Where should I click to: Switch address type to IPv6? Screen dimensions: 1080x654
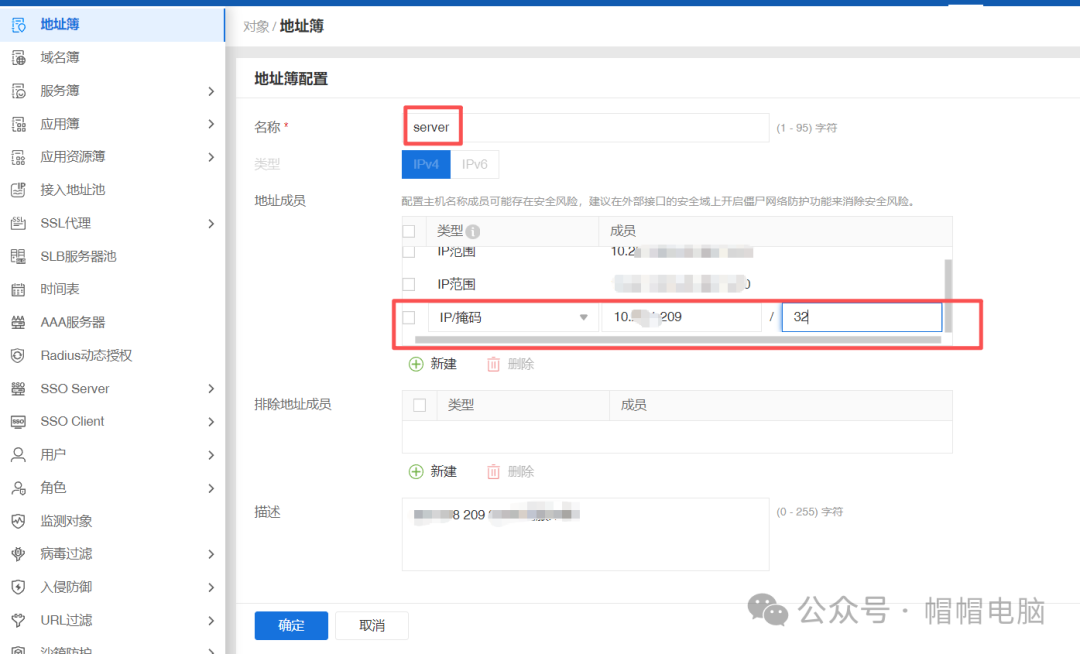coord(475,164)
